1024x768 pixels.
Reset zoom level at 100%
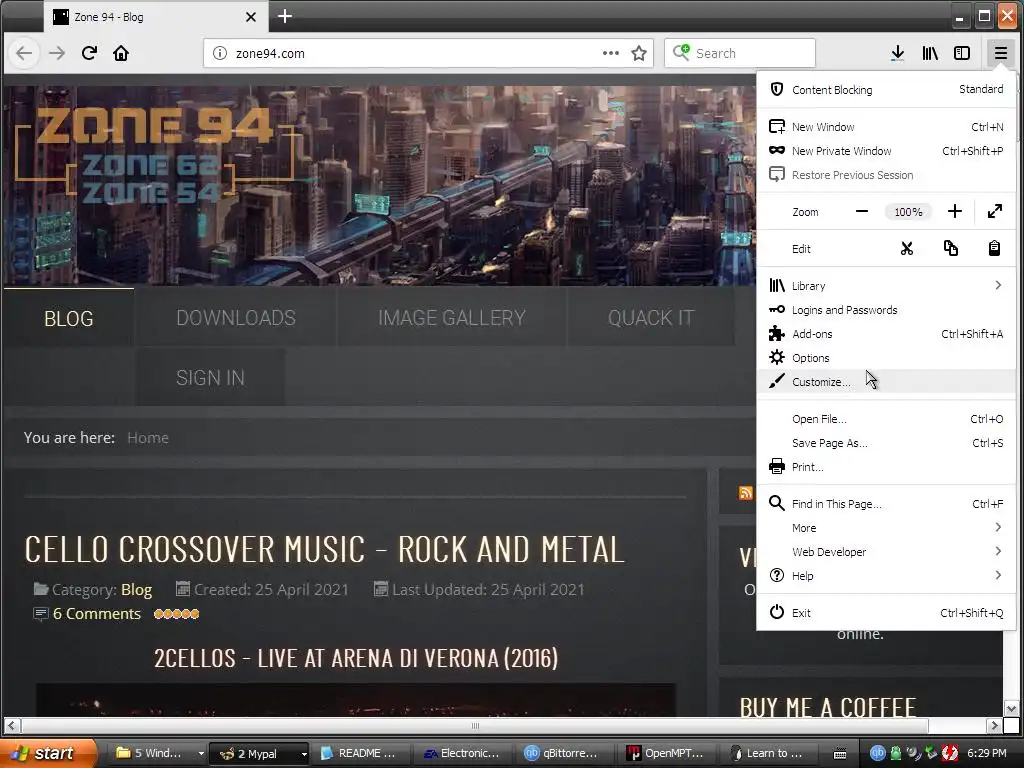tap(908, 212)
